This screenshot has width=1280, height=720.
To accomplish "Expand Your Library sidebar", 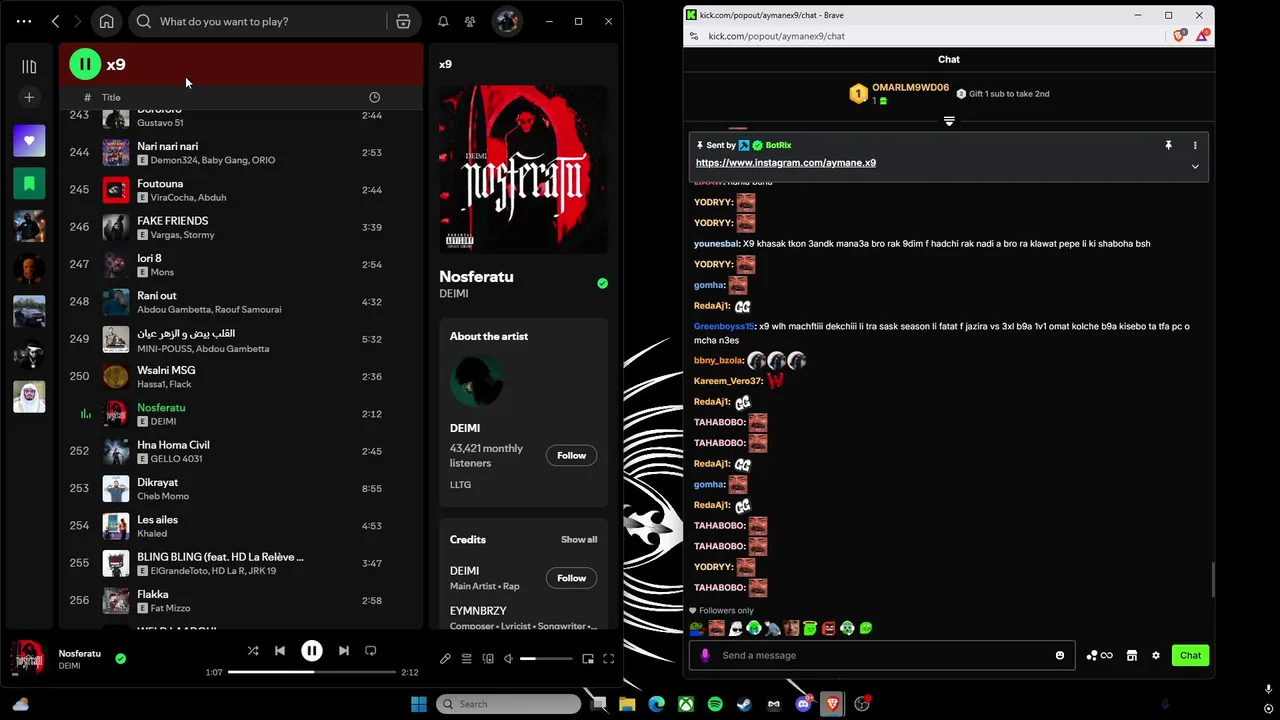I will point(29,66).
